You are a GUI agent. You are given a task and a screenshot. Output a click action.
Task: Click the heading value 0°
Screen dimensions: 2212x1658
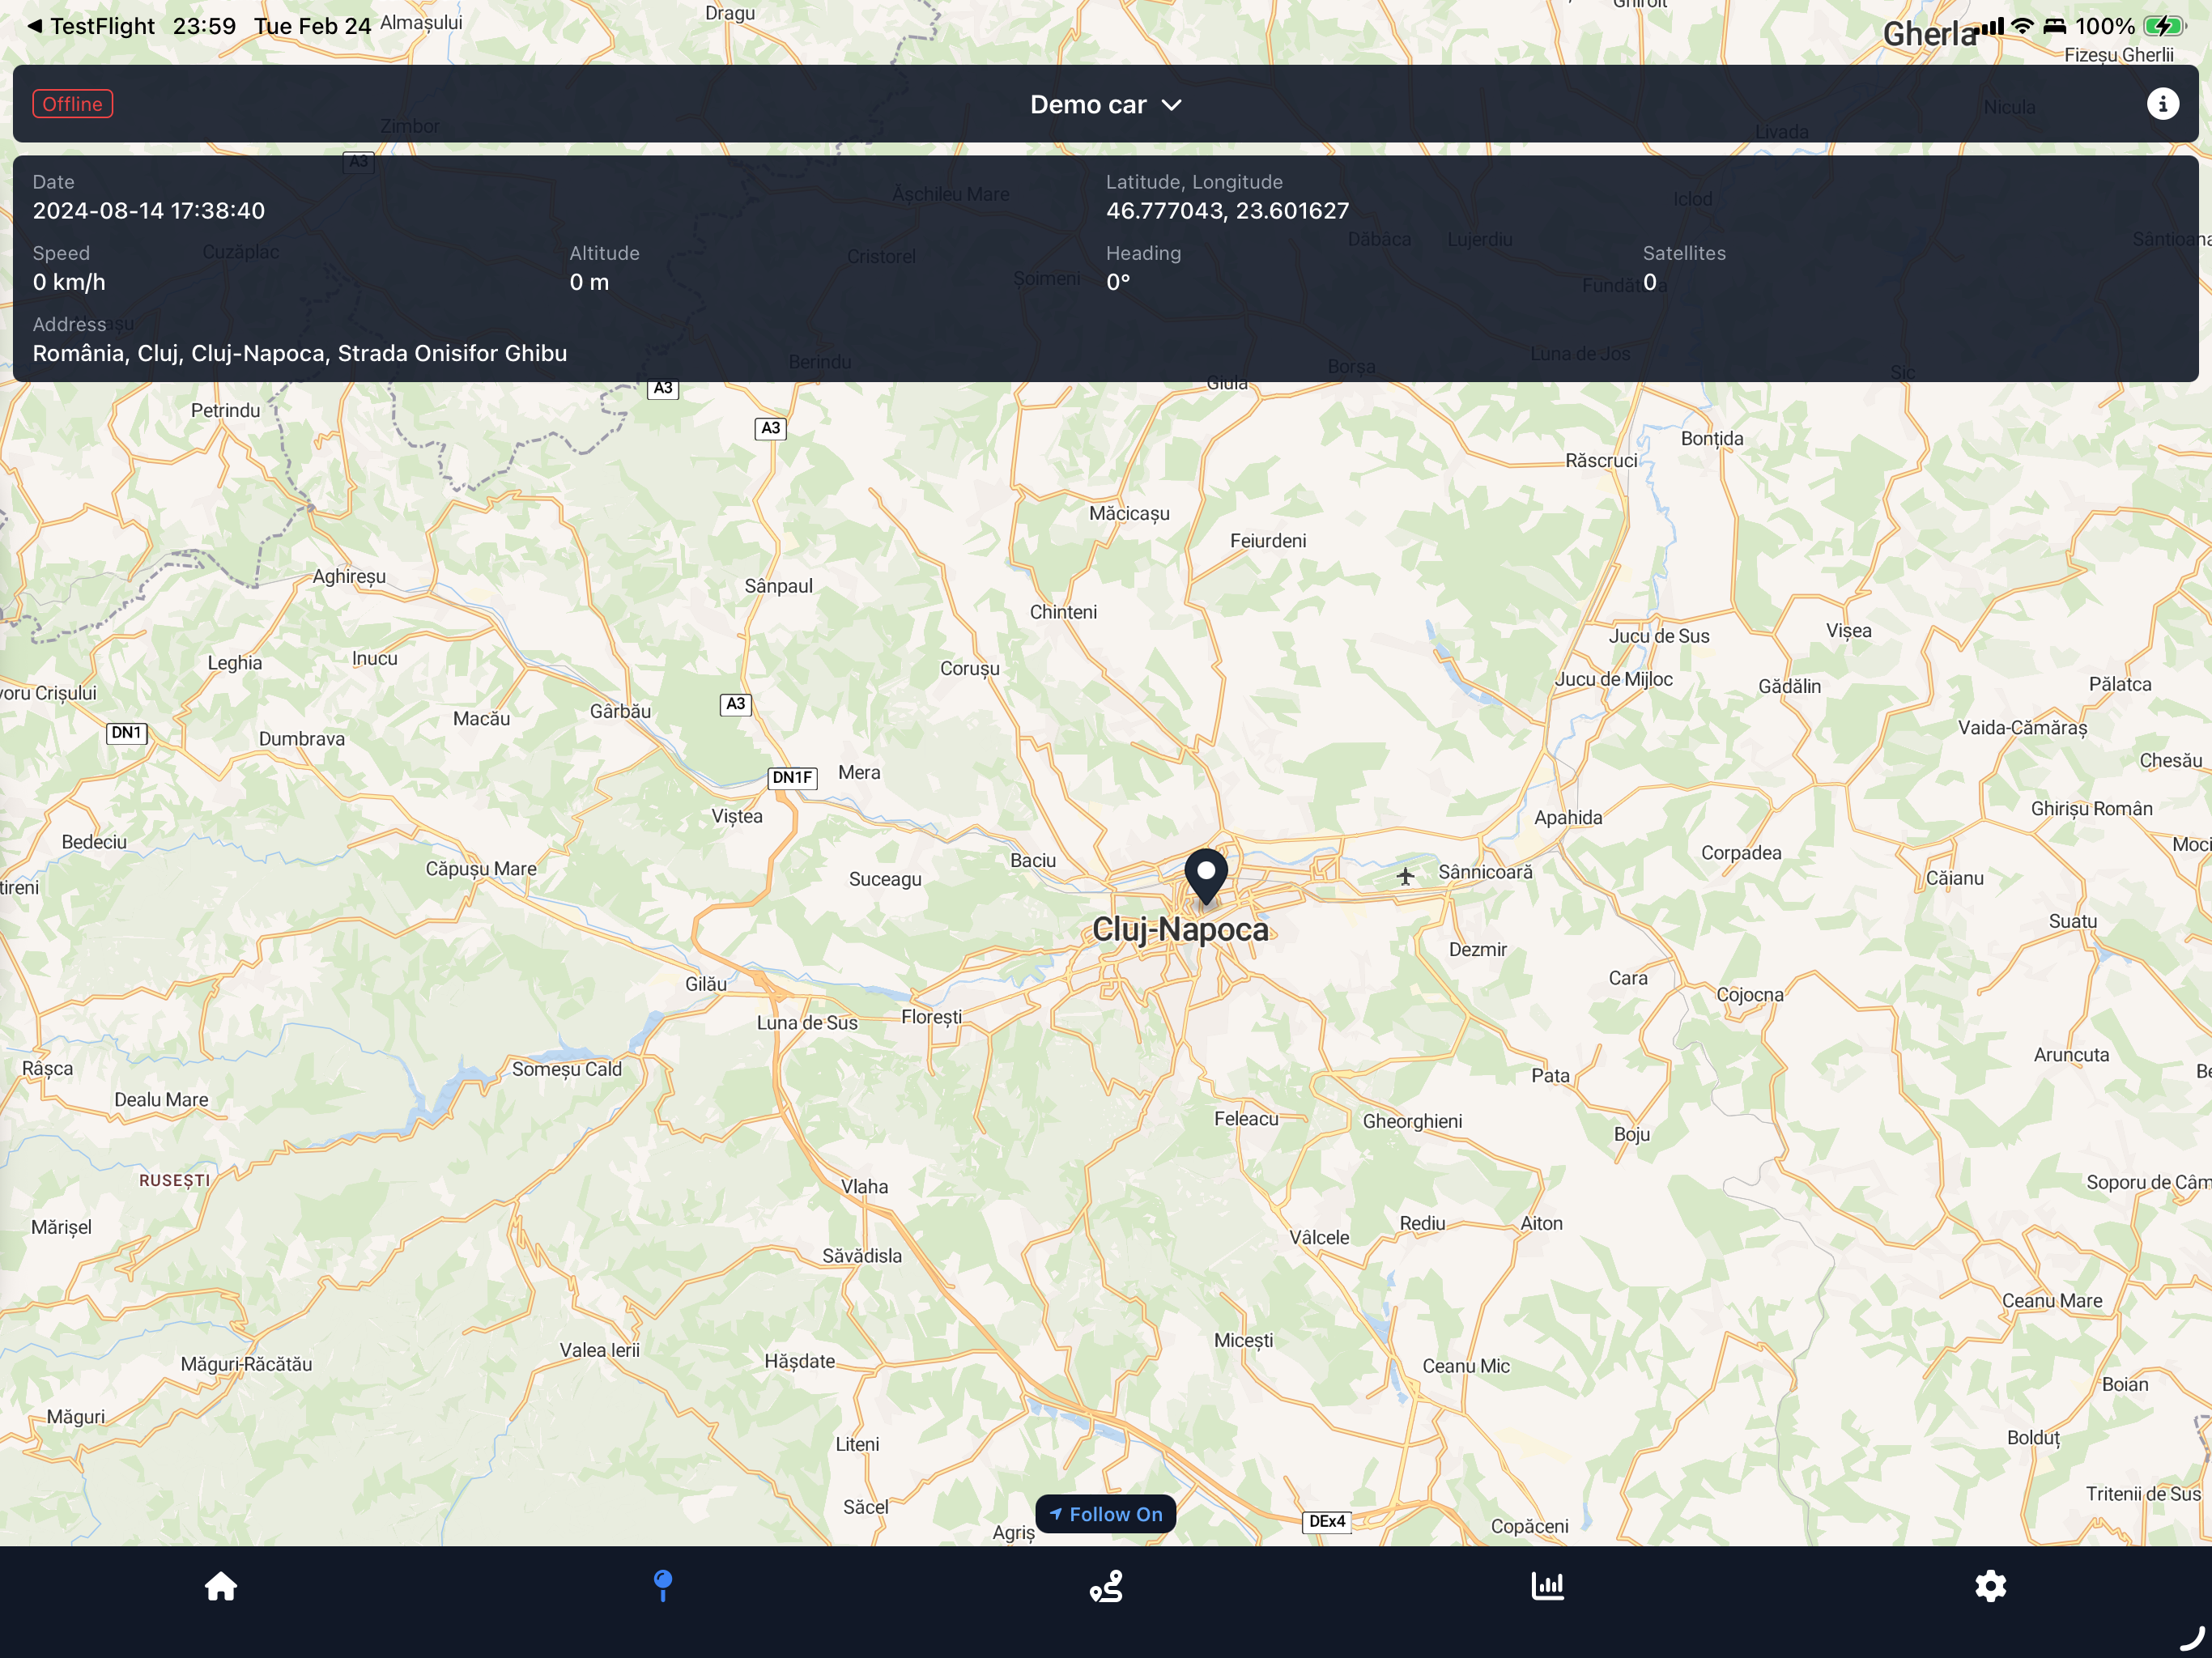(1118, 283)
